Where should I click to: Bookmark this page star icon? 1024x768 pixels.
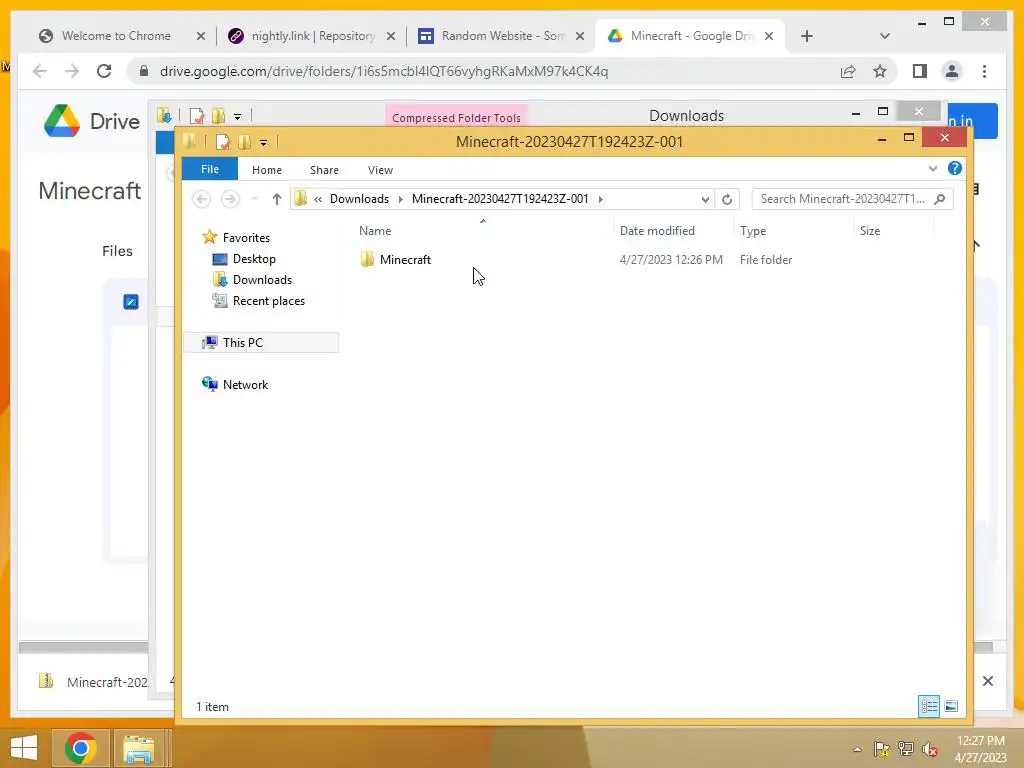pos(880,71)
